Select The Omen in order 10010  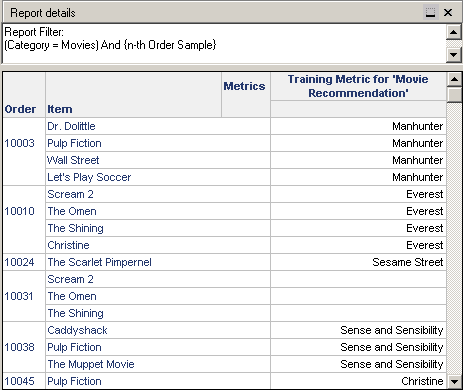tap(158, 211)
